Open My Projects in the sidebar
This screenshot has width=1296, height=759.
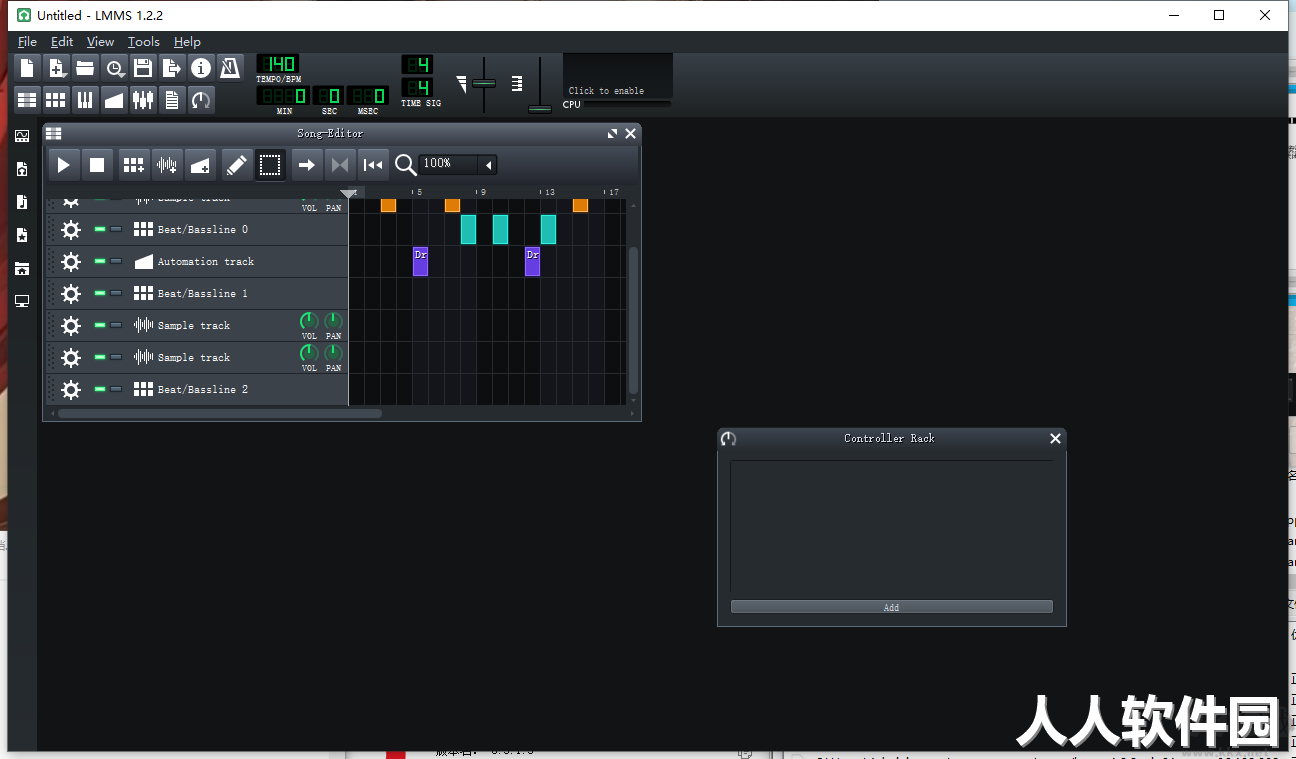point(22,169)
